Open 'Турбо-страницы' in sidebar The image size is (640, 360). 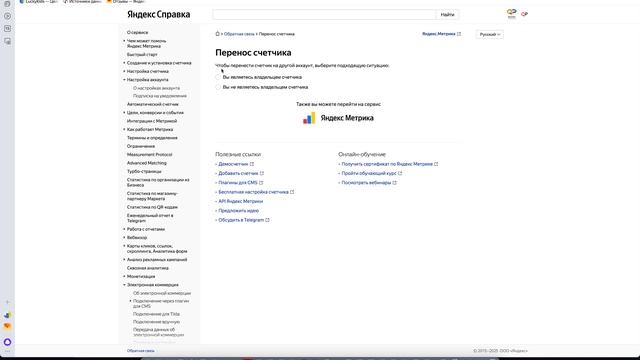coord(144,171)
